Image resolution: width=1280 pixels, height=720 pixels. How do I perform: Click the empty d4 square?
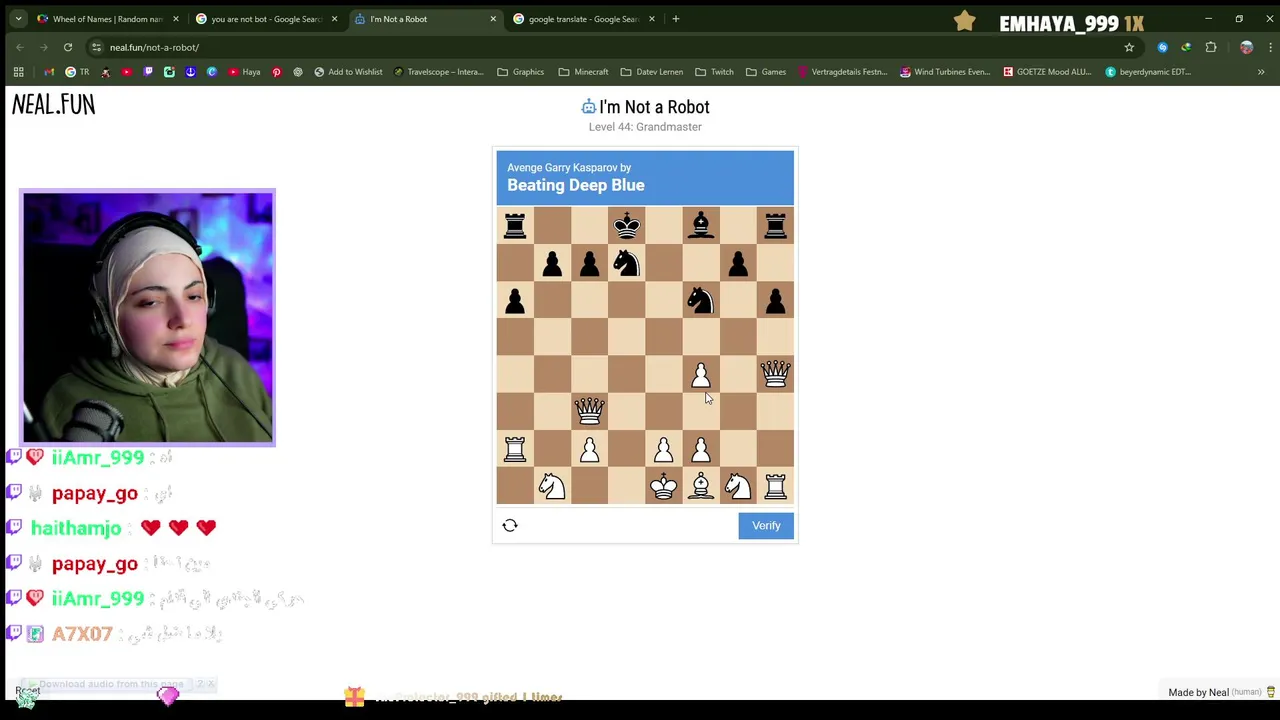pyautogui.click(x=627, y=375)
